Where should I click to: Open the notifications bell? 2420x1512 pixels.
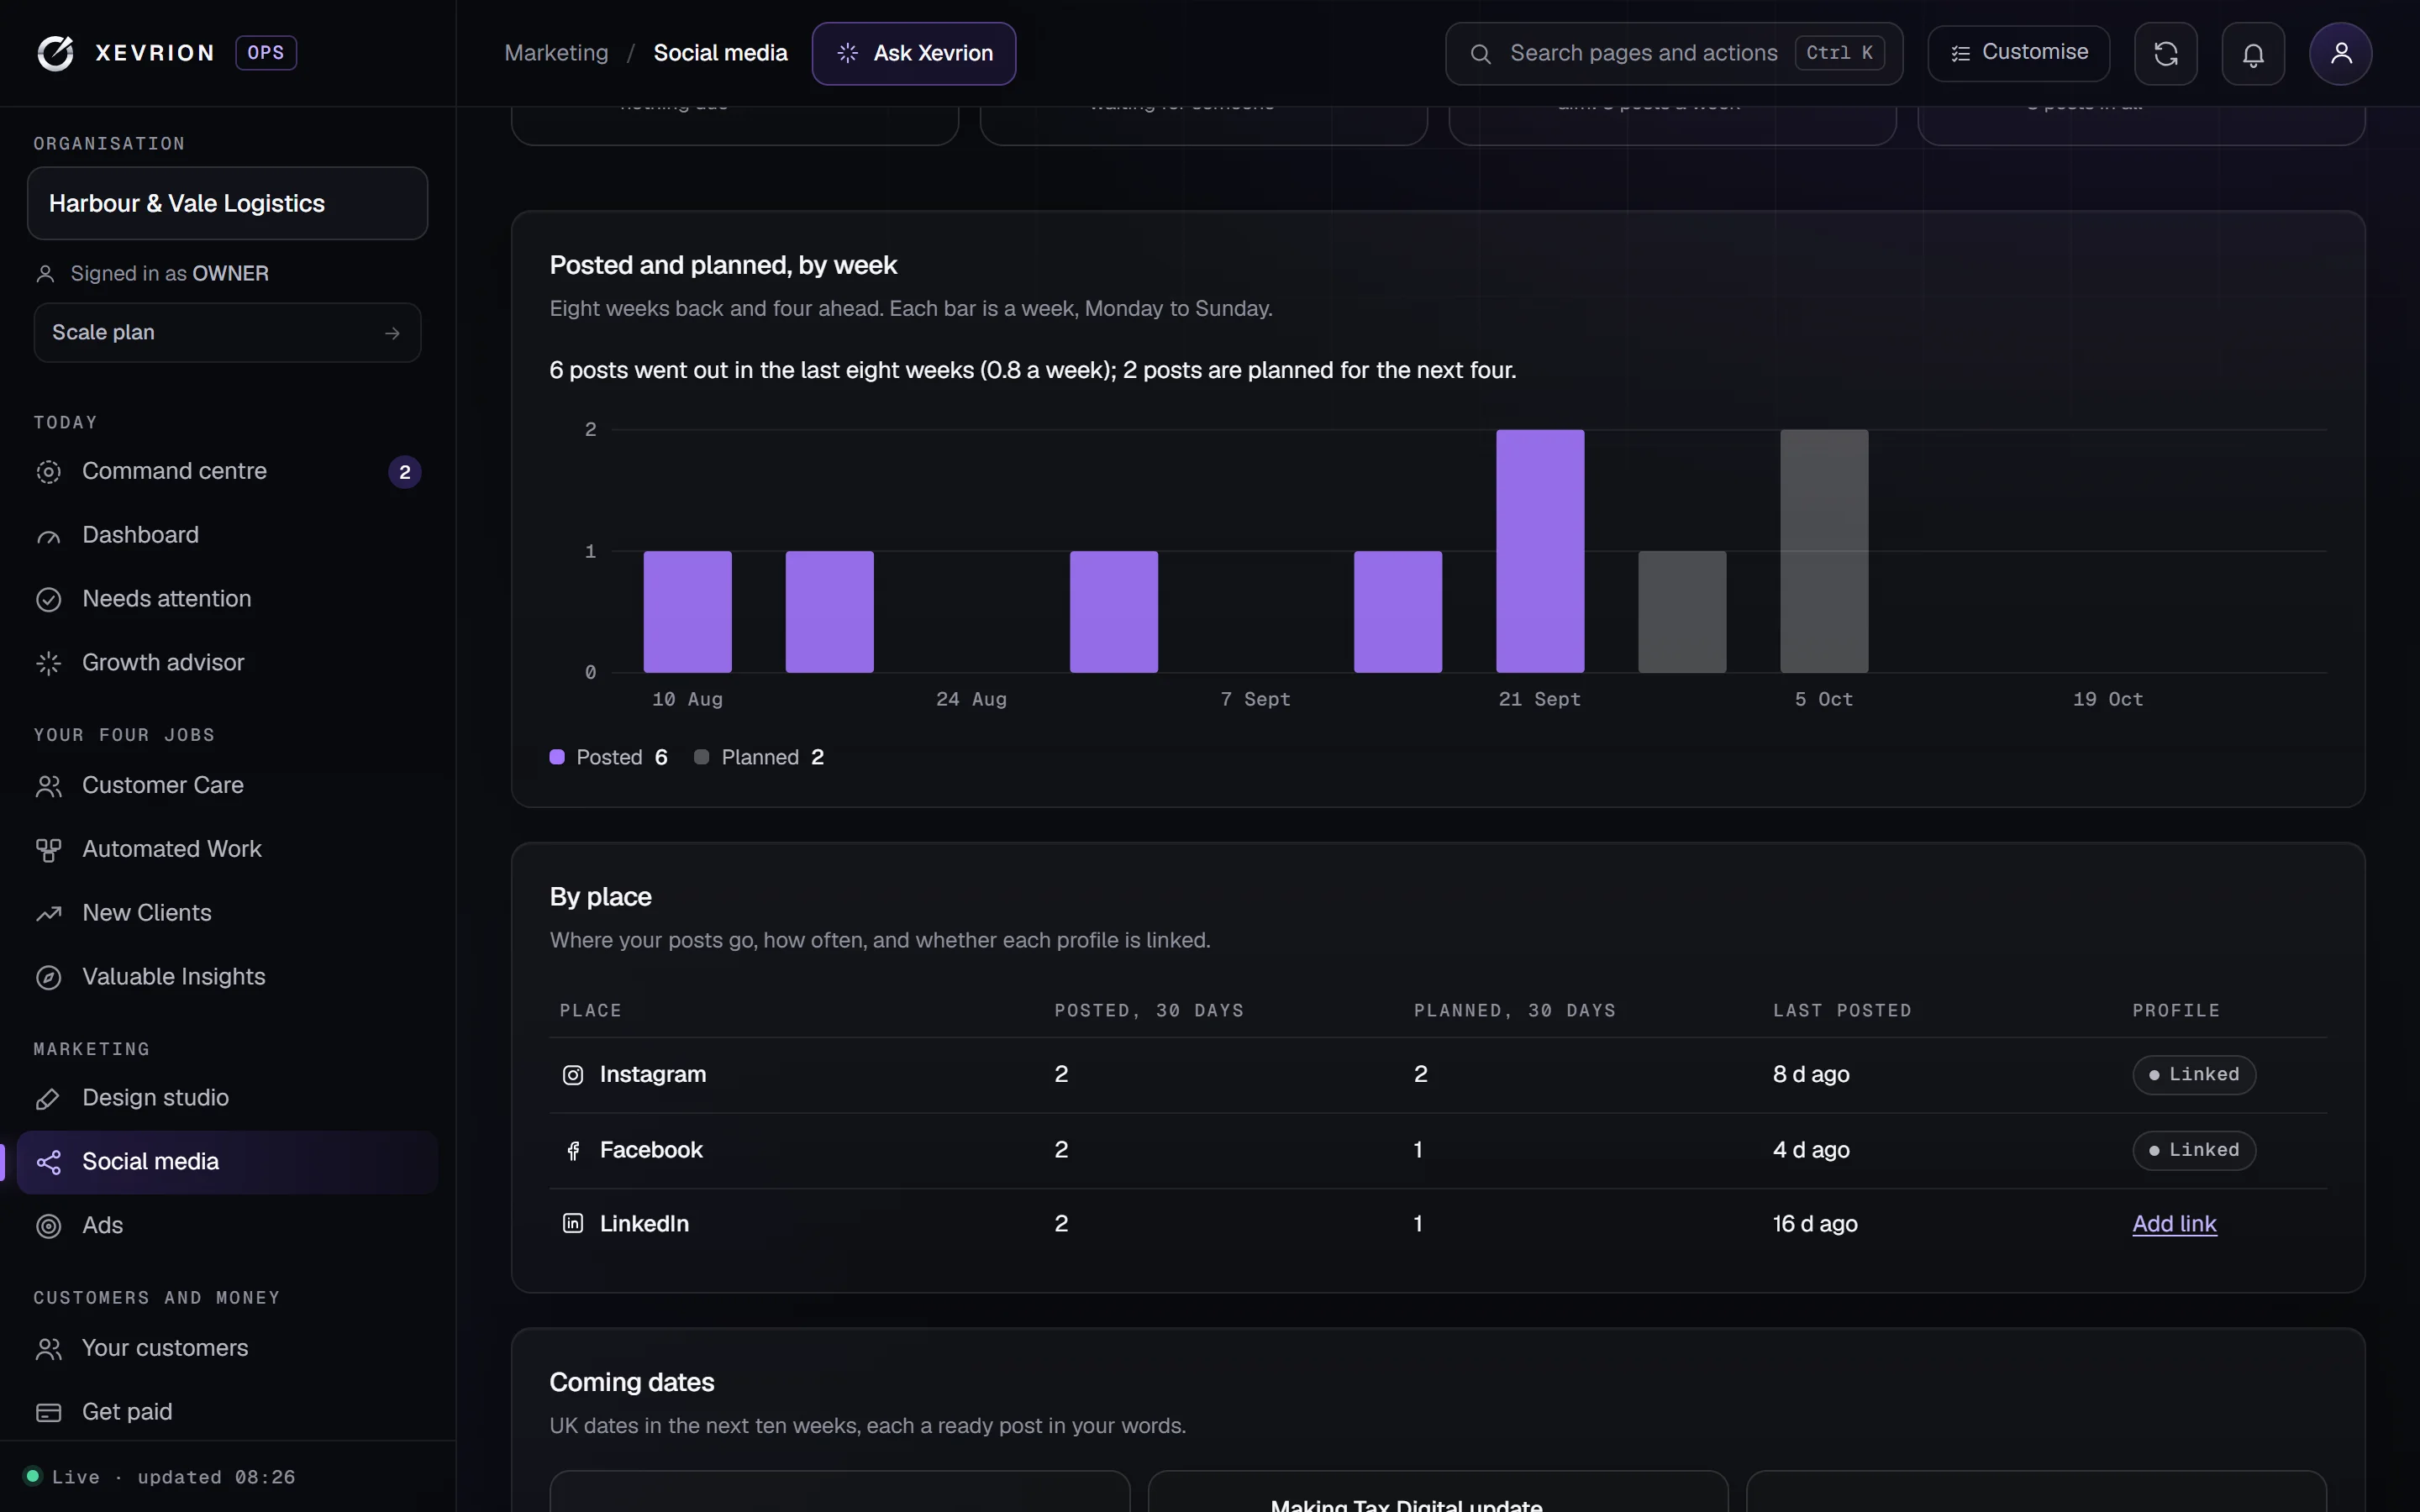(2253, 53)
